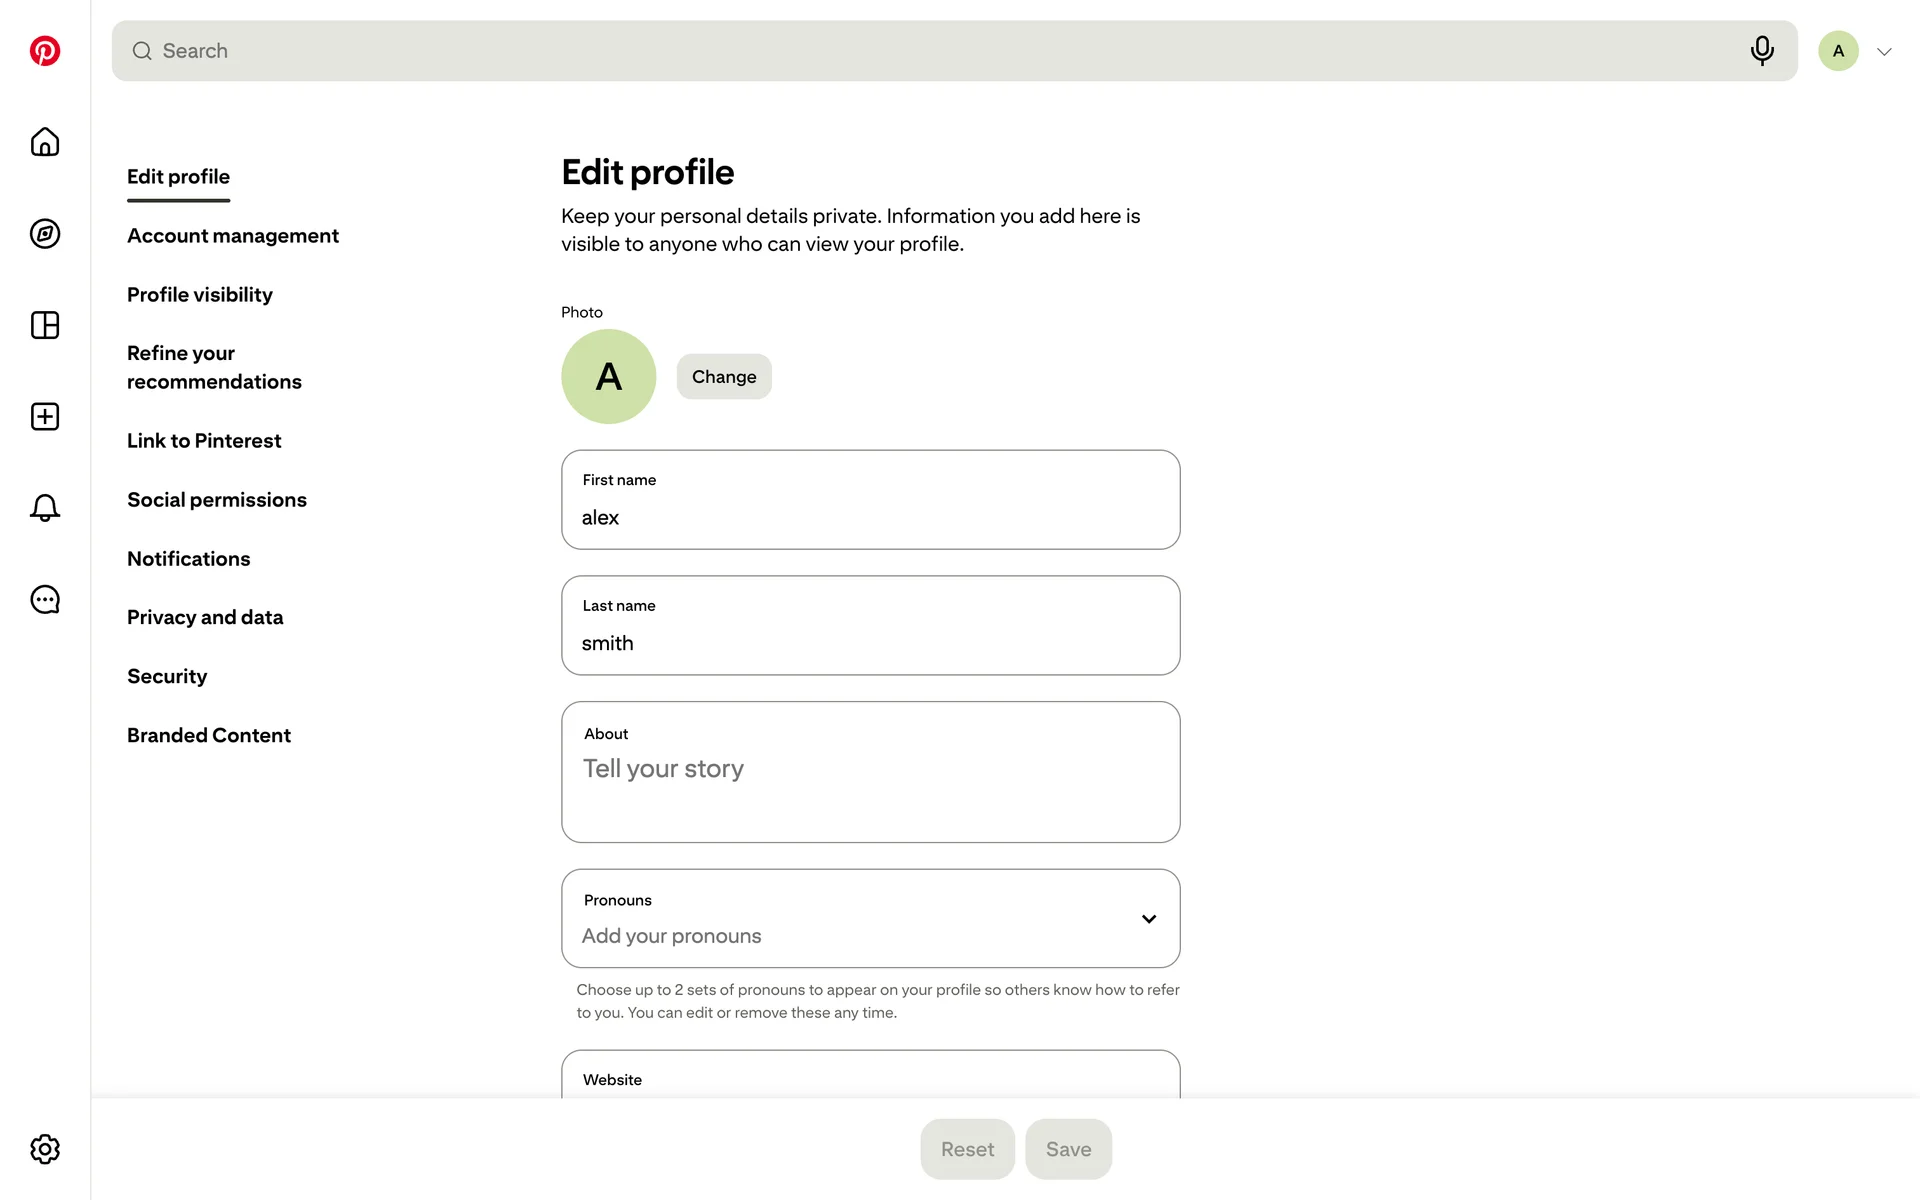Click the Settings gear icon
The height and width of the screenshot is (1200, 1920).
click(x=45, y=1149)
